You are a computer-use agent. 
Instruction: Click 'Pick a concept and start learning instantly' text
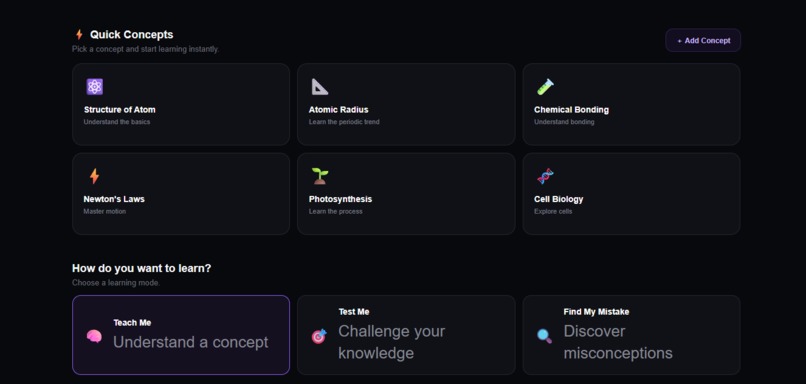[x=145, y=49]
